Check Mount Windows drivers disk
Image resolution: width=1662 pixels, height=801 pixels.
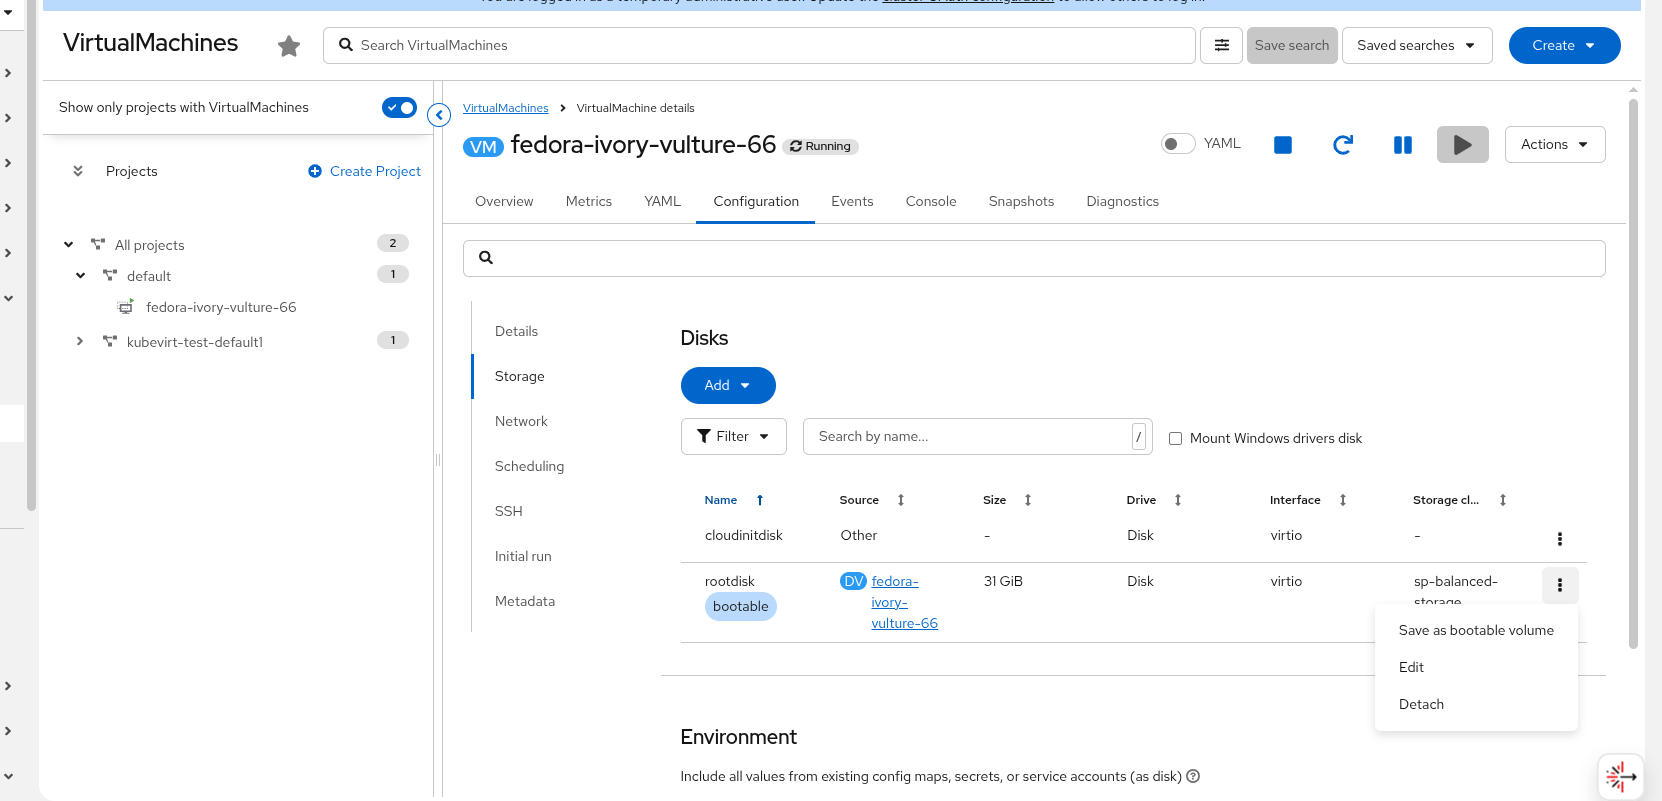[x=1176, y=438]
